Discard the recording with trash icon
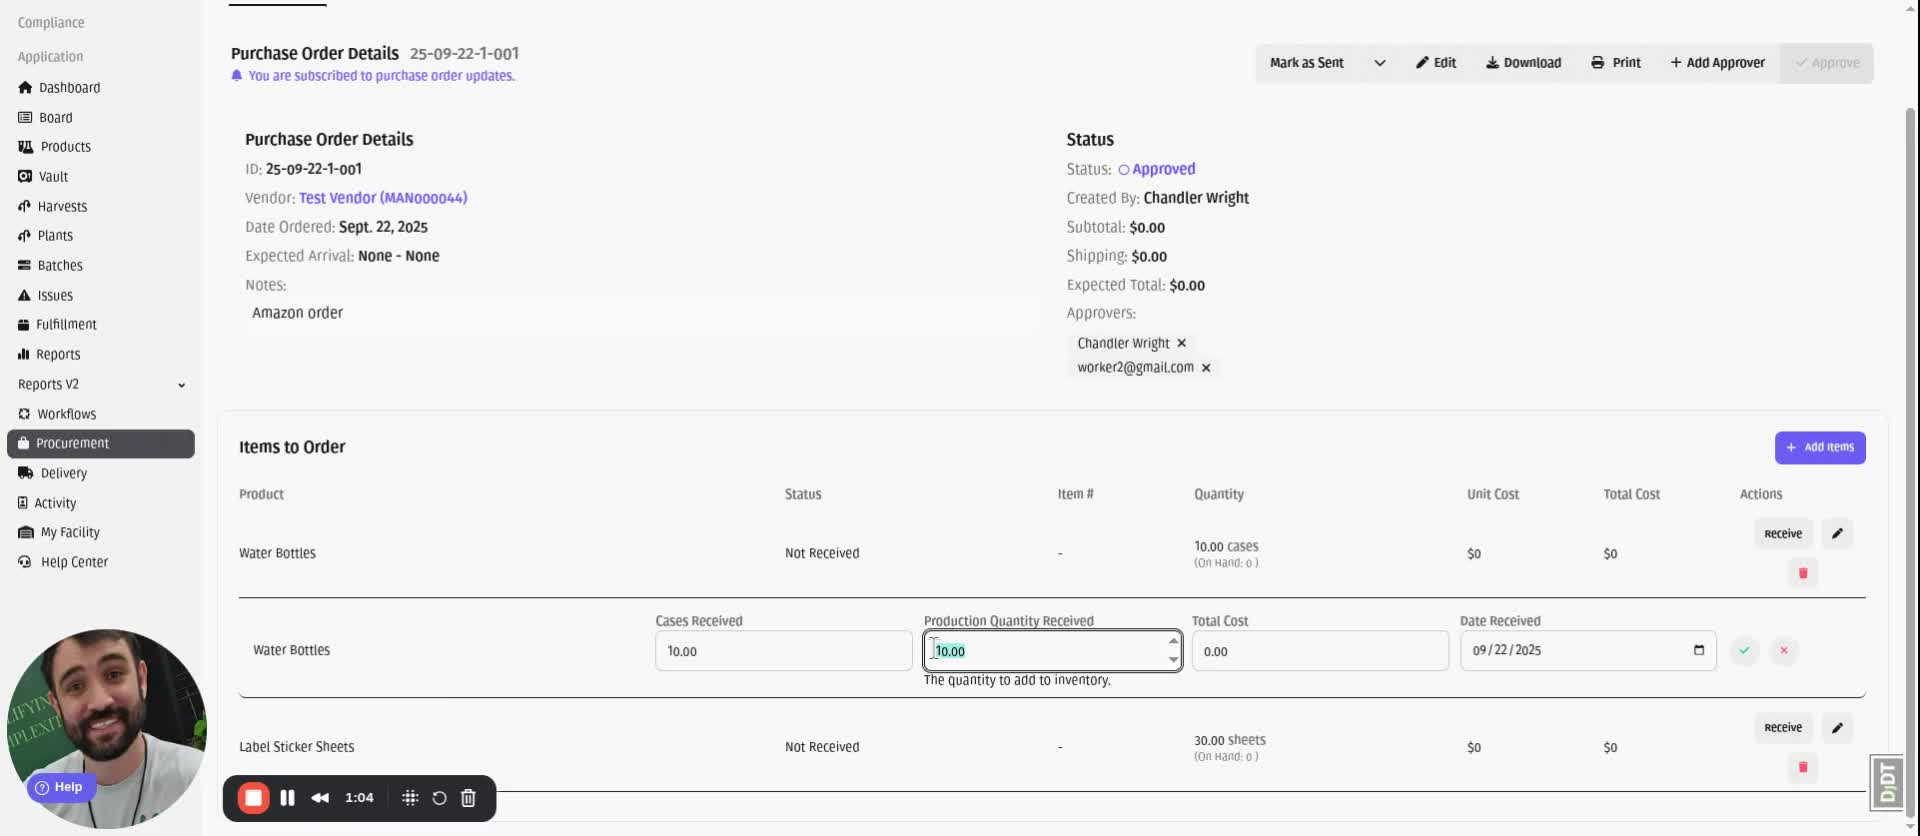This screenshot has height=836, width=1920. [x=468, y=798]
